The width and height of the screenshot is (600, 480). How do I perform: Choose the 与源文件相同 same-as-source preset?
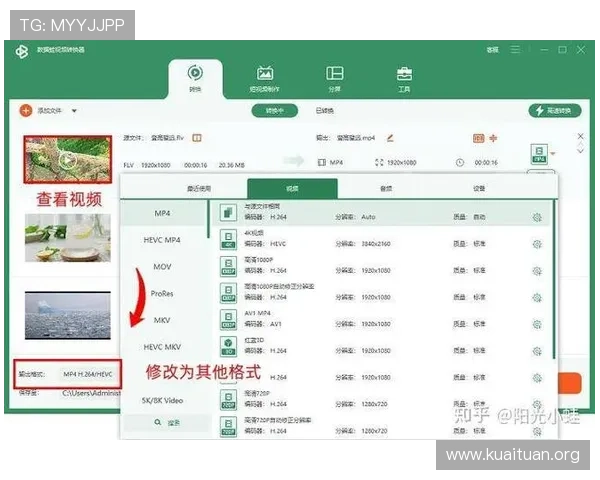click(x=381, y=212)
